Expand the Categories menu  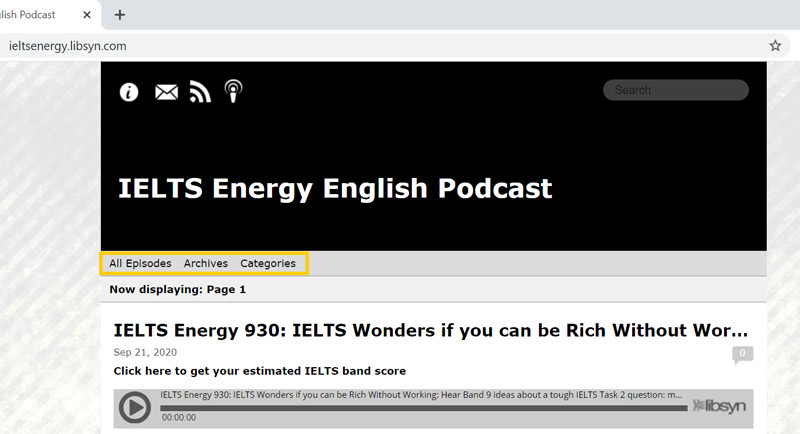[x=268, y=264]
